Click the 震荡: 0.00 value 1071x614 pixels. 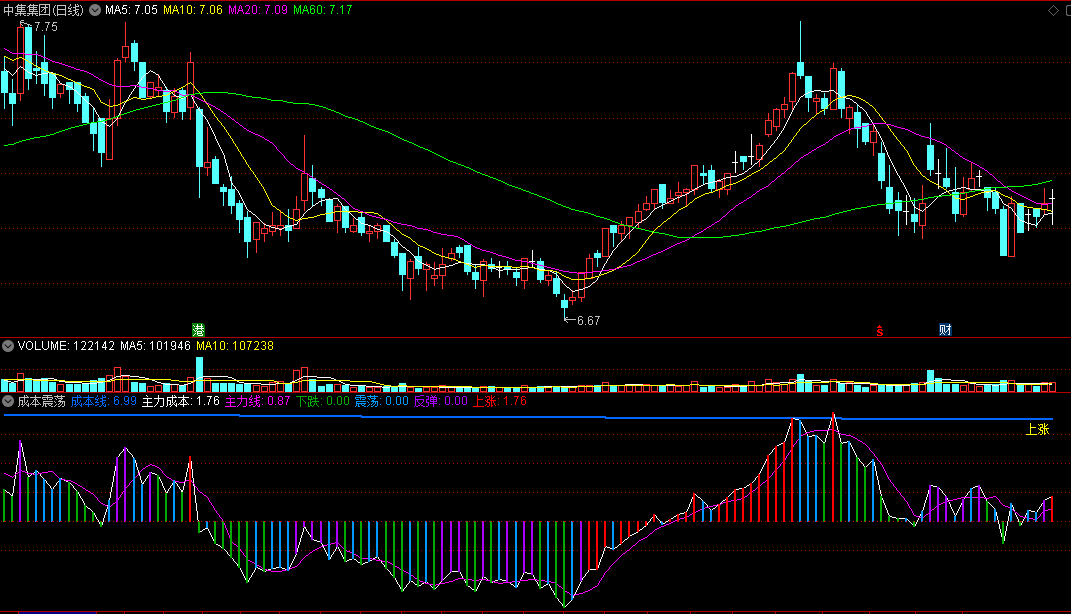pos(381,402)
